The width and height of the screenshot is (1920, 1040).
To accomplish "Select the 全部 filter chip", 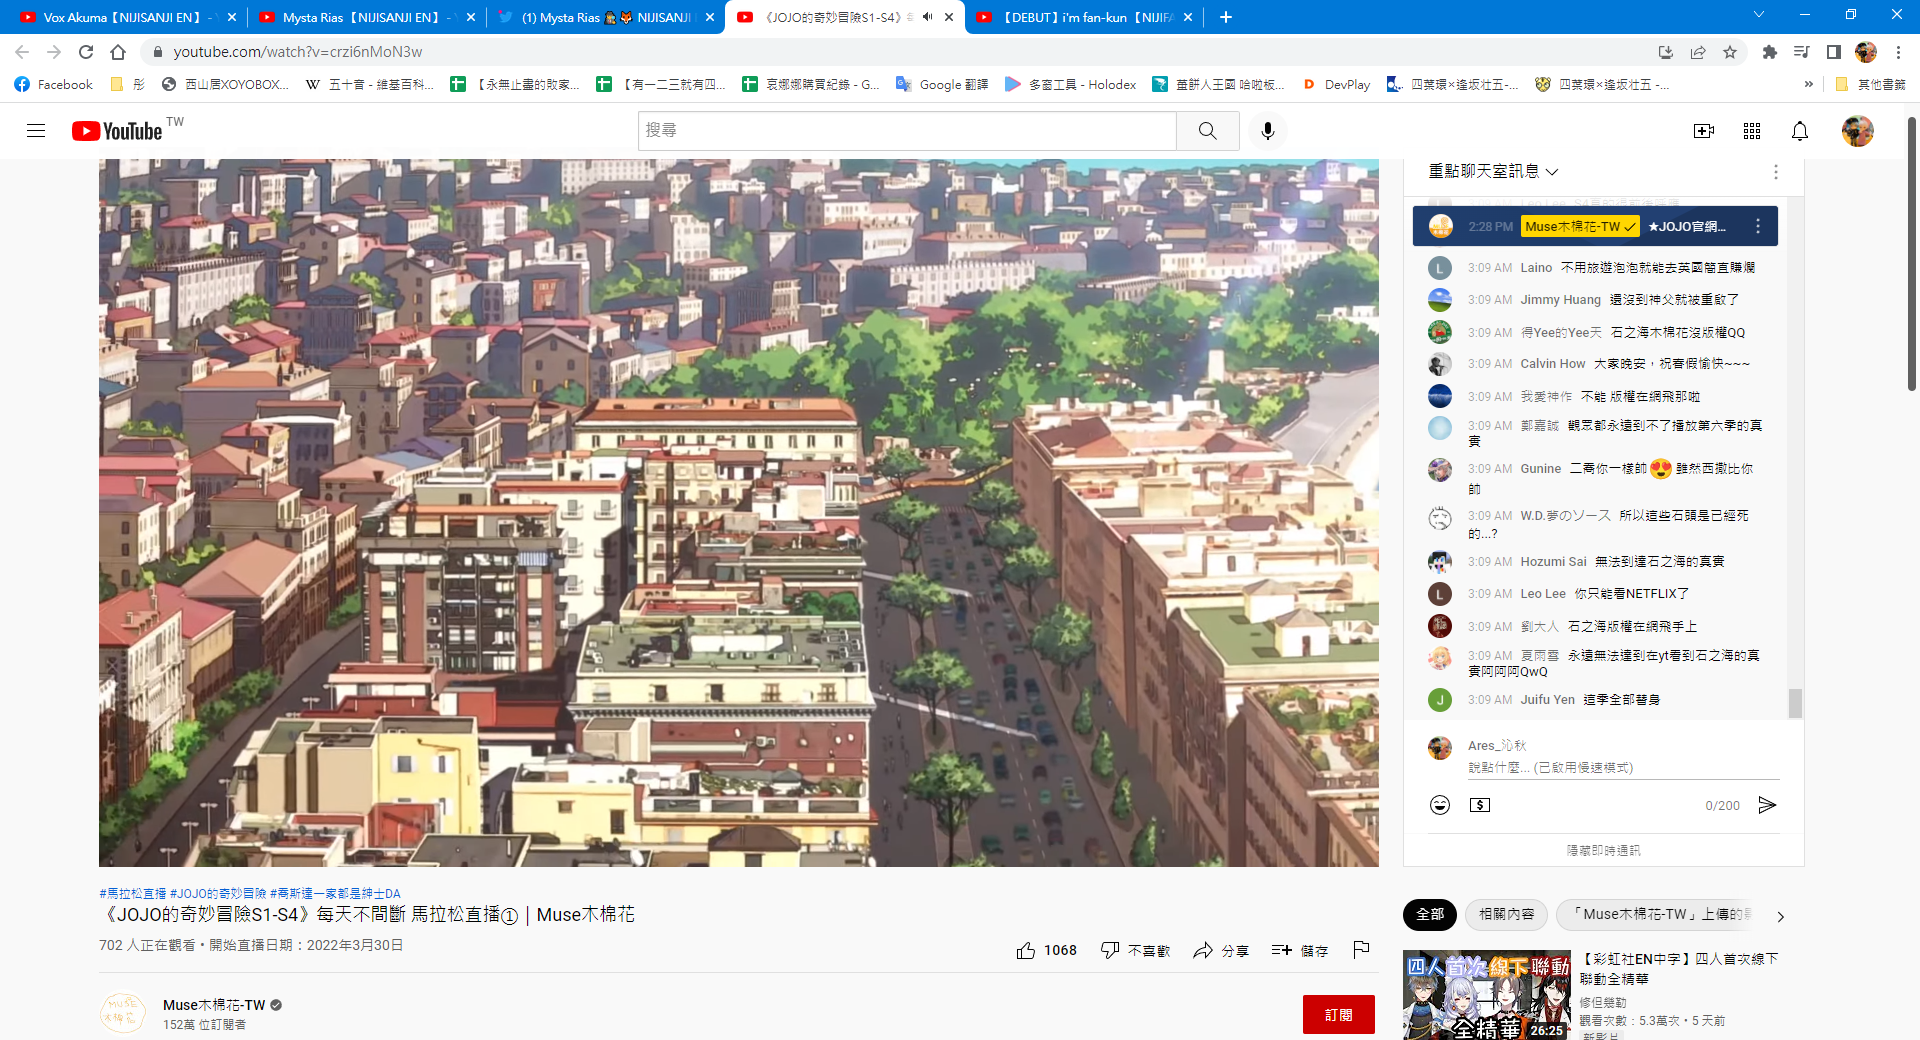I will (1430, 914).
